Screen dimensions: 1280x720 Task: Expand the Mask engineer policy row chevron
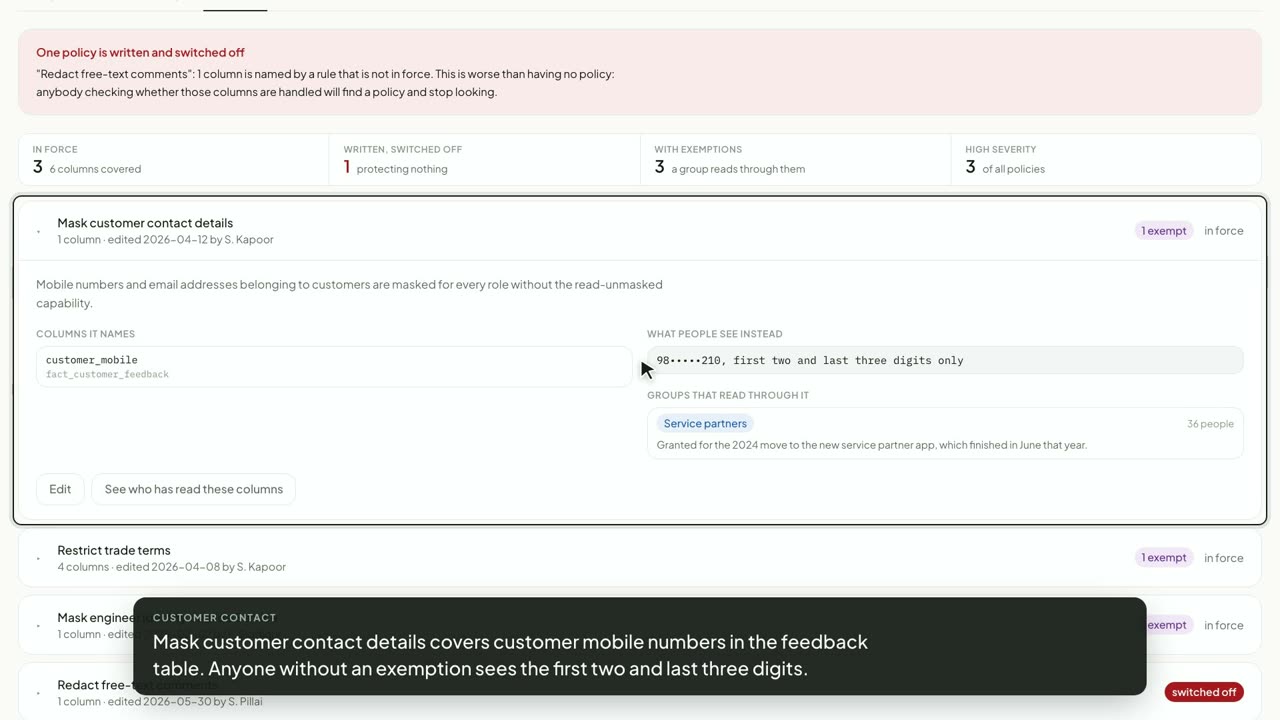[38, 626]
